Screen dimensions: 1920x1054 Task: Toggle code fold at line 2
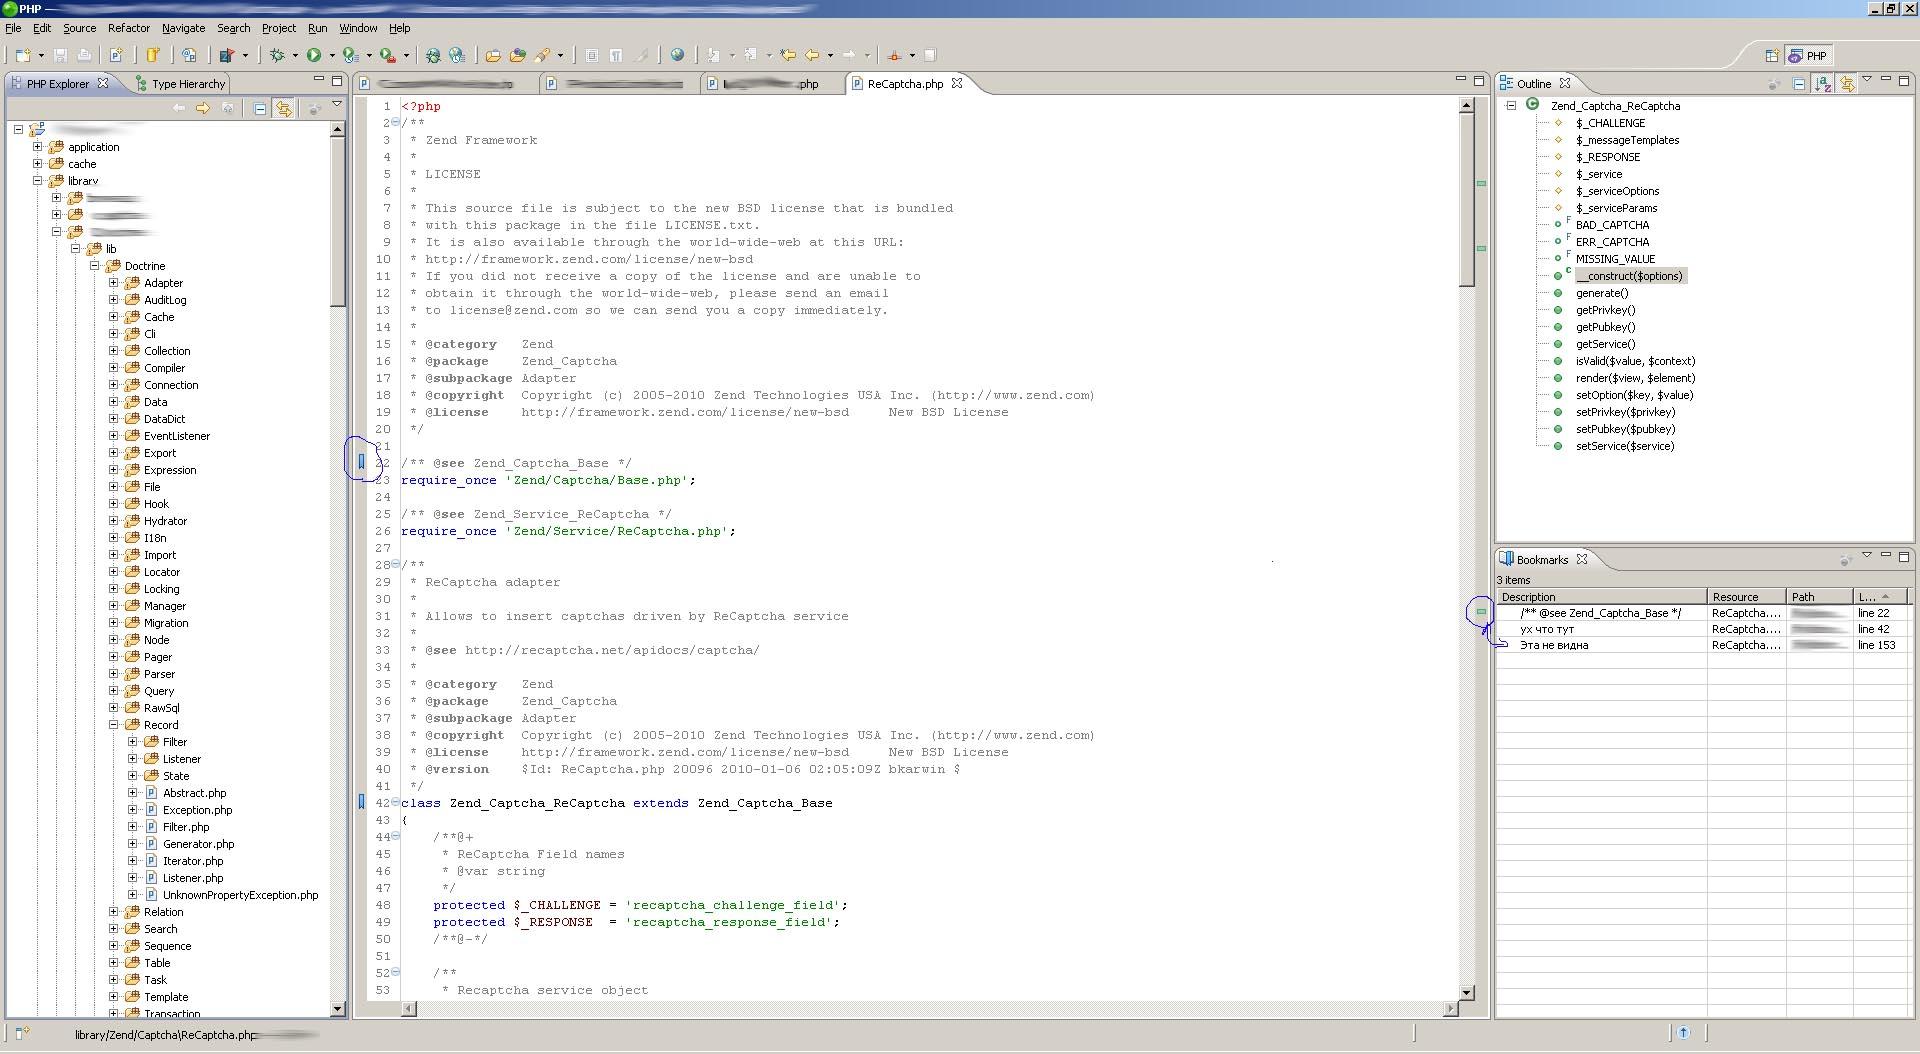[395, 122]
